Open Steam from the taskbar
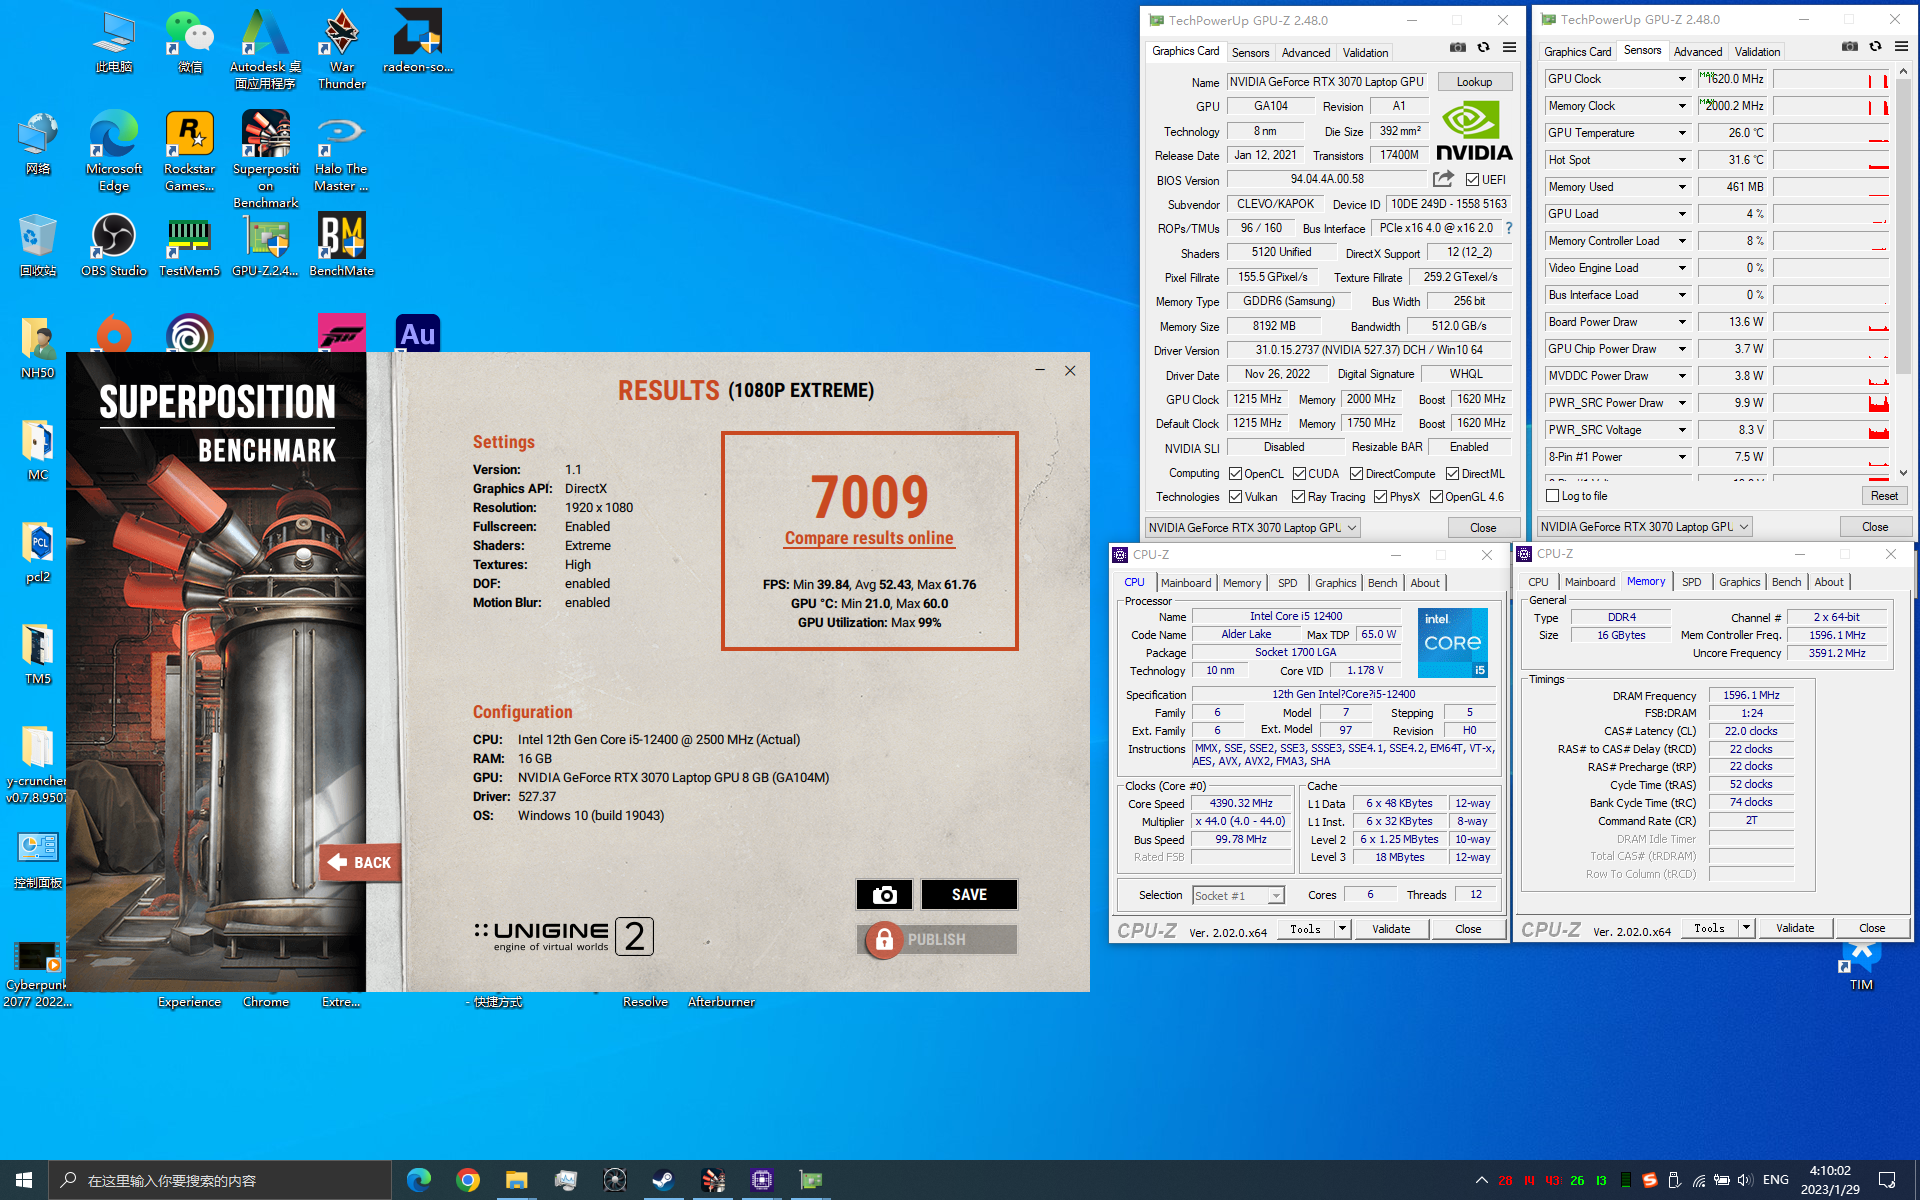This screenshot has width=1920, height=1200. (x=663, y=1180)
